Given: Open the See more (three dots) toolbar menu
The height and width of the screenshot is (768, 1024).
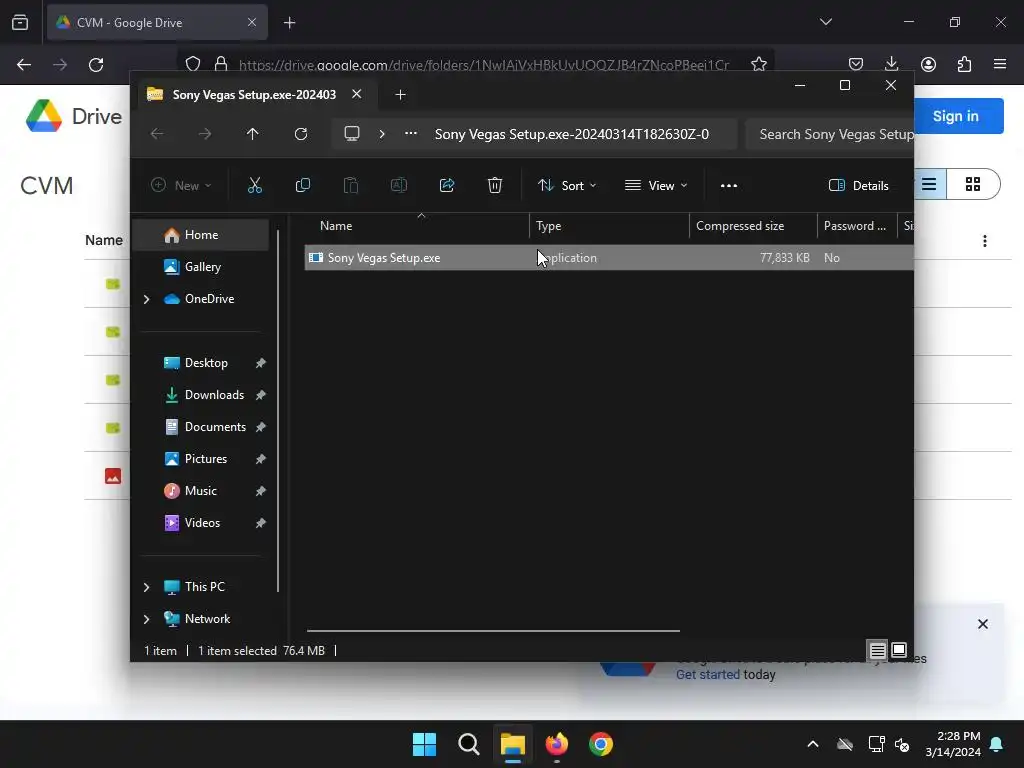Looking at the screenshot, I should click(x=729, y=185).
